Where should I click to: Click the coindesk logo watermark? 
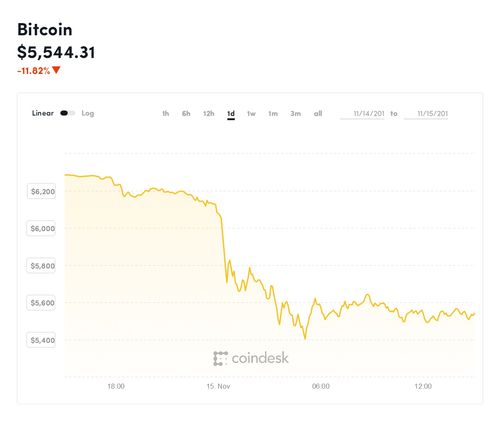tap(251, 358)
